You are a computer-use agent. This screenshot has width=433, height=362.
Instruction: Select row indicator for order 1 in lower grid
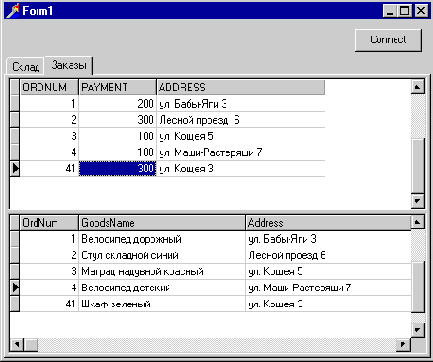click(15, 239)
